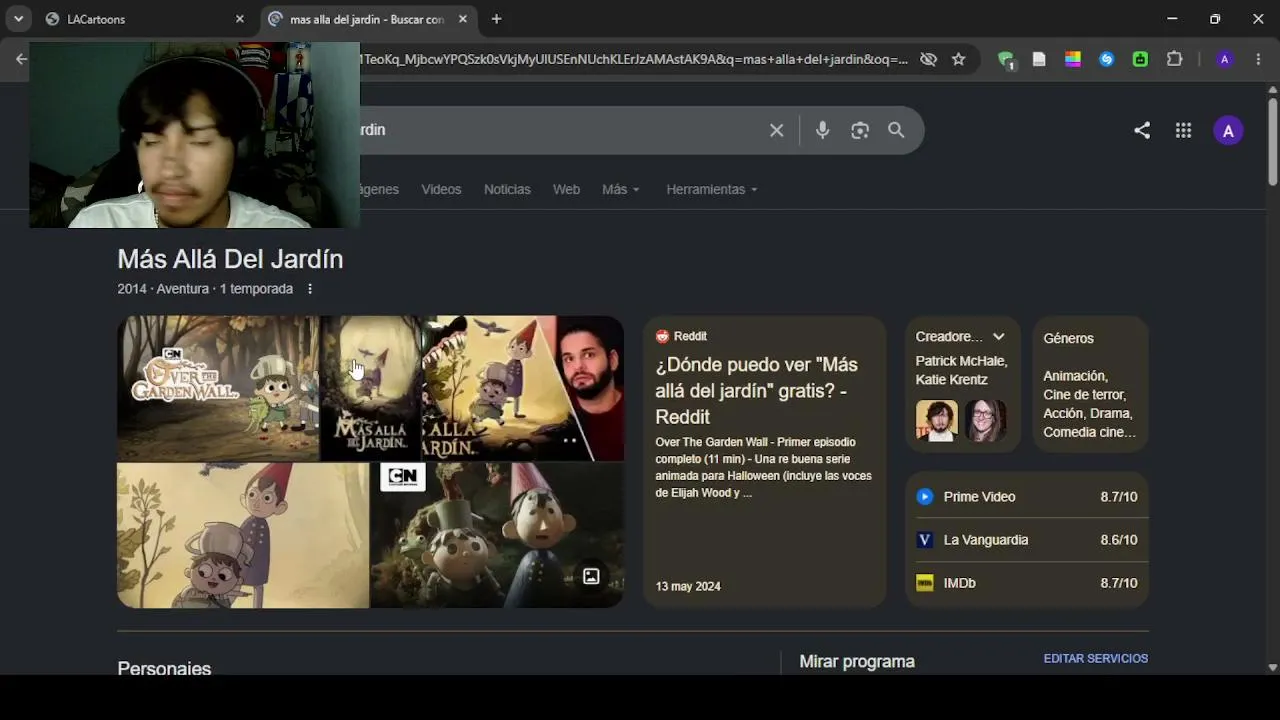Expand the Creadores card chevron
Screen dimensions: 1280x720
point(998,337)
